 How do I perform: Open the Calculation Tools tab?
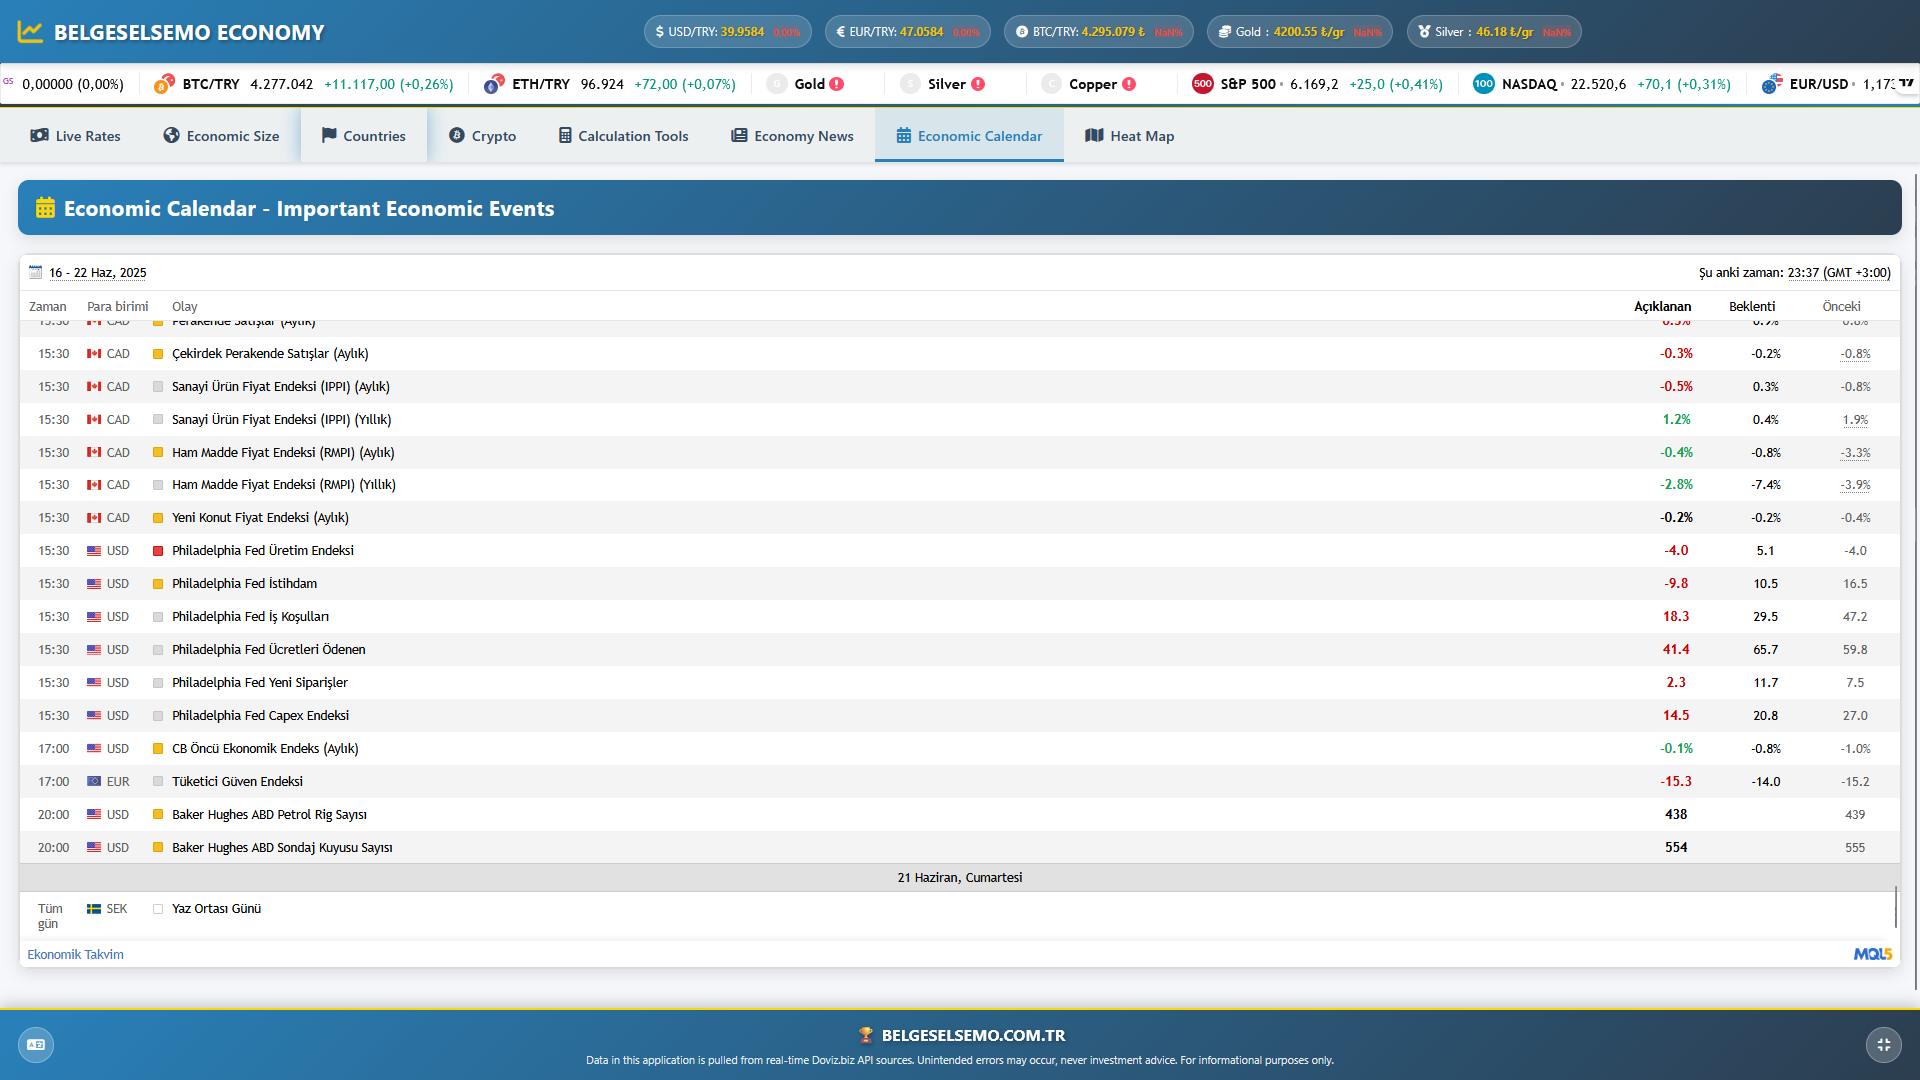(624, 136)
